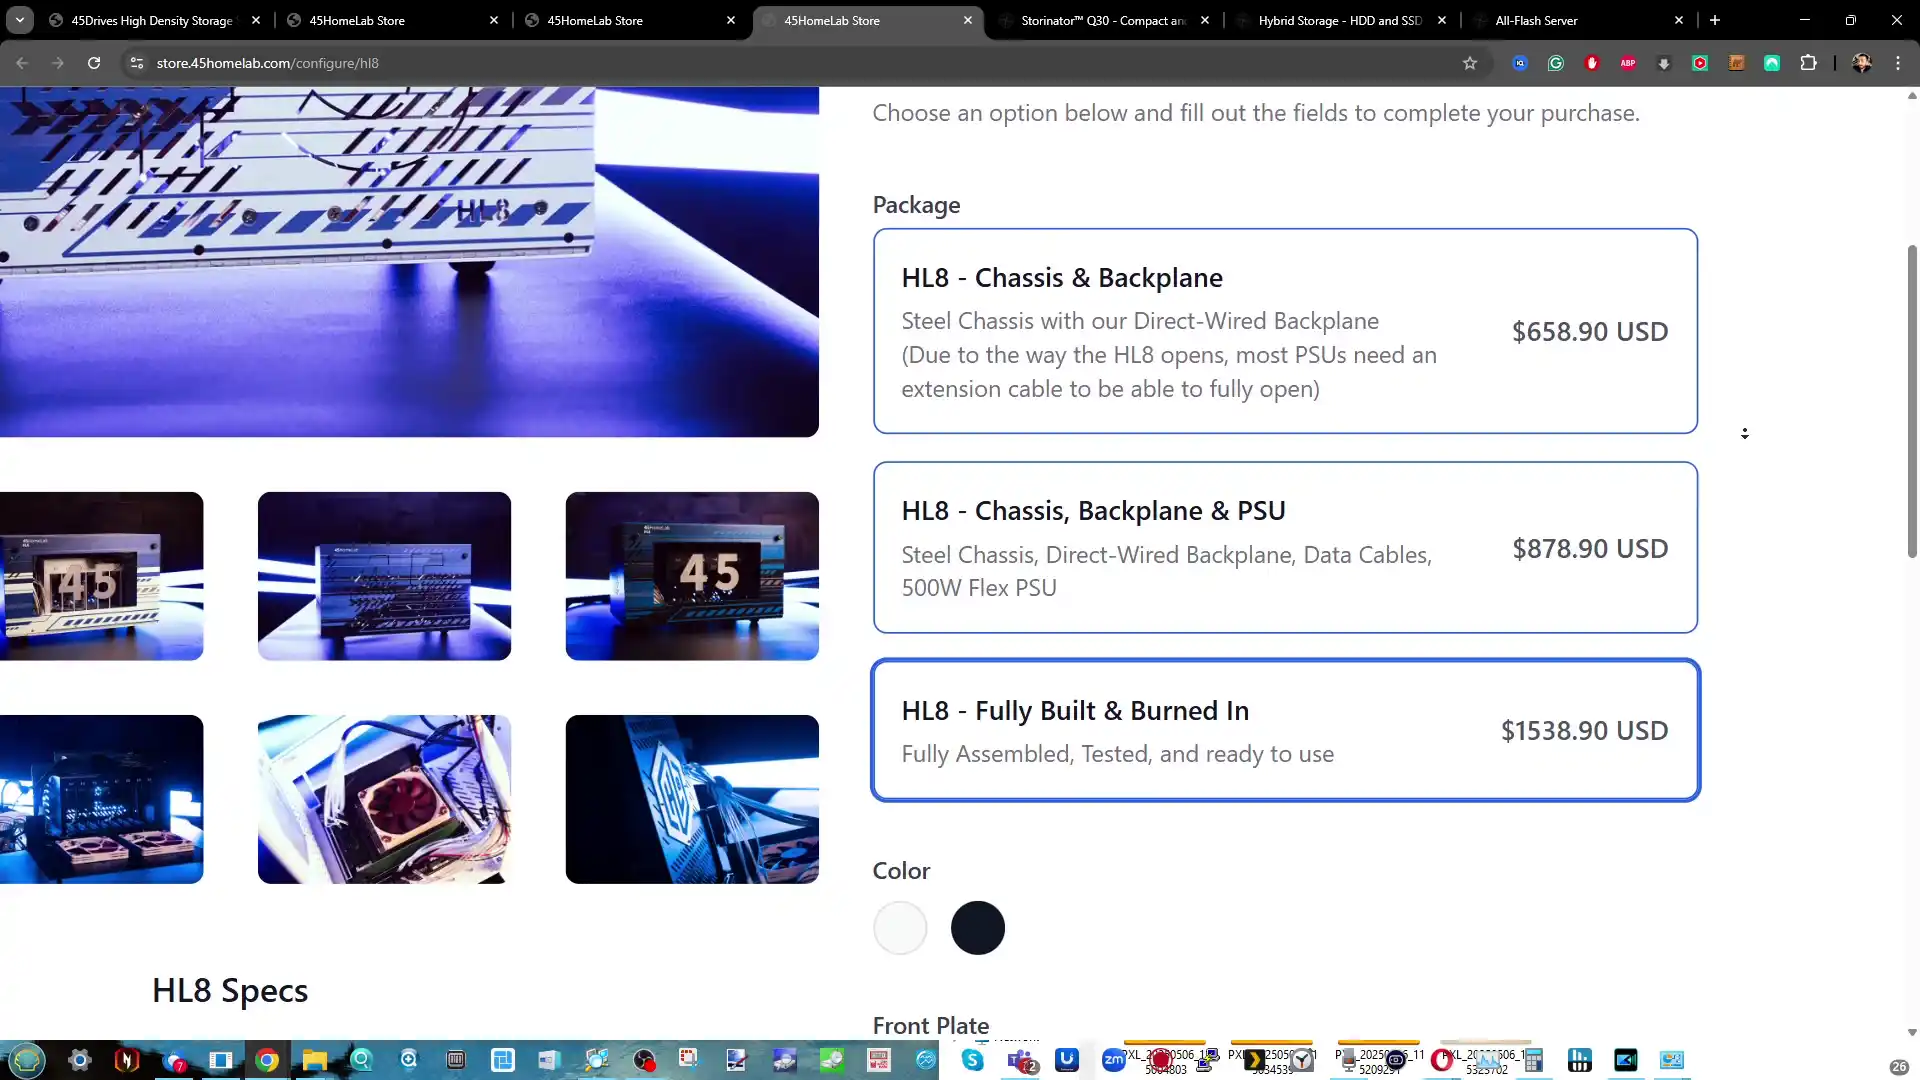Choose the white color swatch
Viewport: 1920px width, 1080px height.
[900, 928]
